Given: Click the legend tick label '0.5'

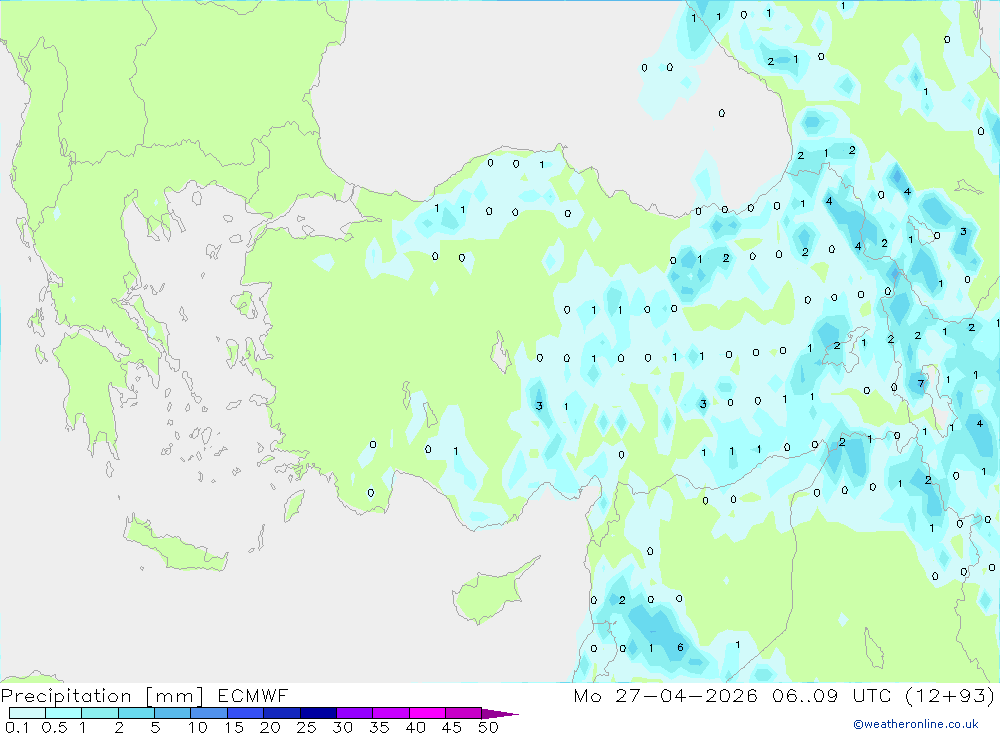Looking at the screenshot, I should (x=54, y=727).
